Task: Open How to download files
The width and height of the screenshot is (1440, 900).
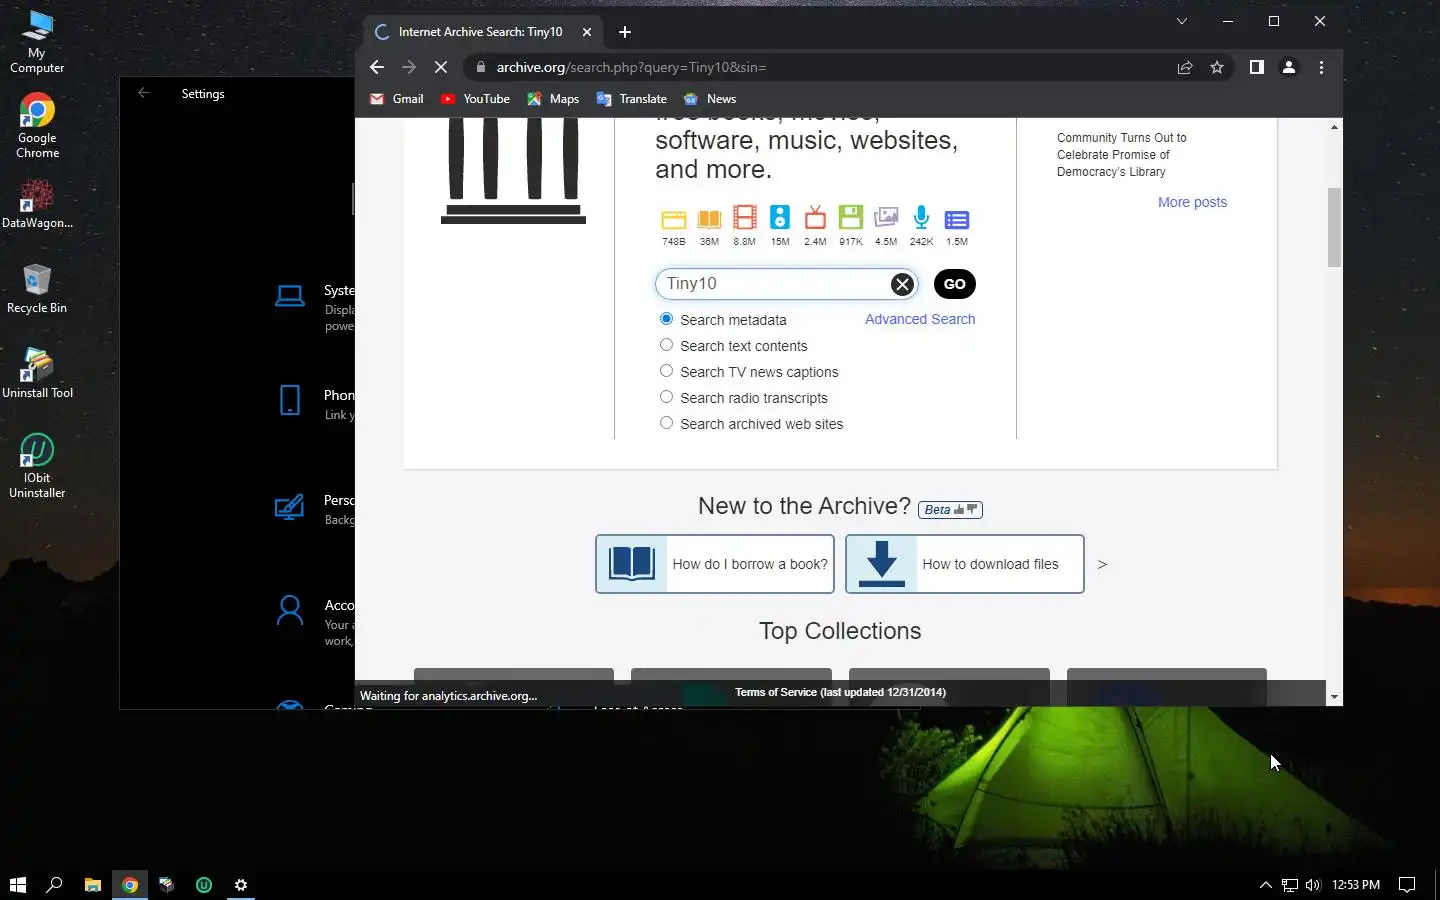Action: (965, 564)
